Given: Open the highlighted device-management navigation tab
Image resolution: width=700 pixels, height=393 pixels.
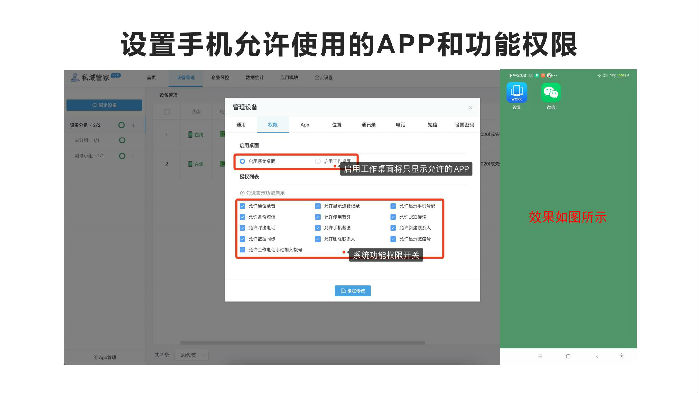Looking at the screenshot, I should coord(186,78).
